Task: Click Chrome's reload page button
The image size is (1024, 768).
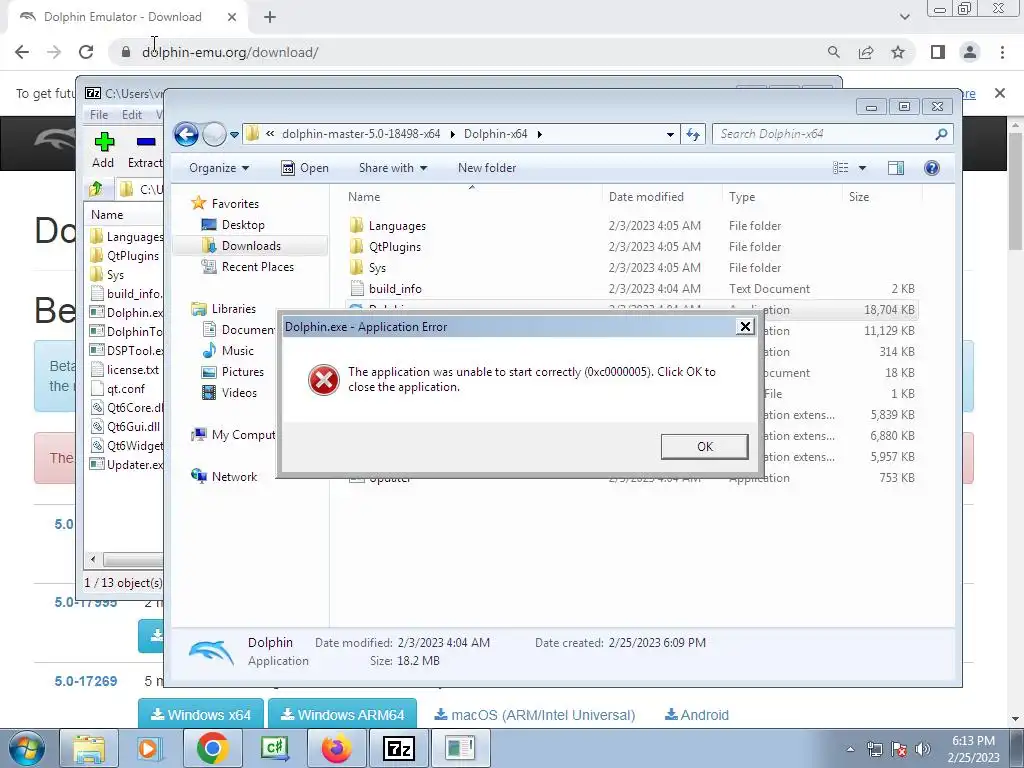Action: (86, 52)
